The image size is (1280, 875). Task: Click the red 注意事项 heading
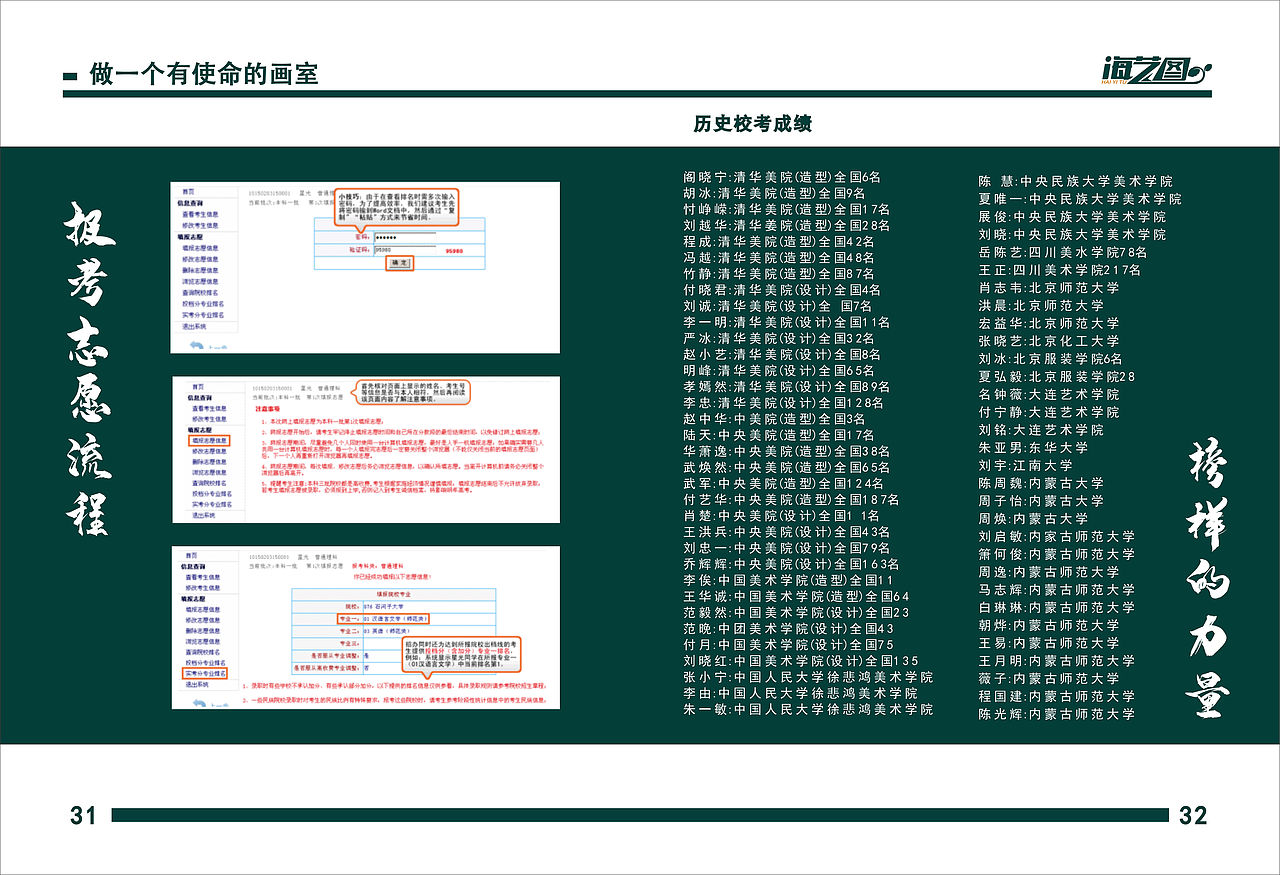coord(267,409)
